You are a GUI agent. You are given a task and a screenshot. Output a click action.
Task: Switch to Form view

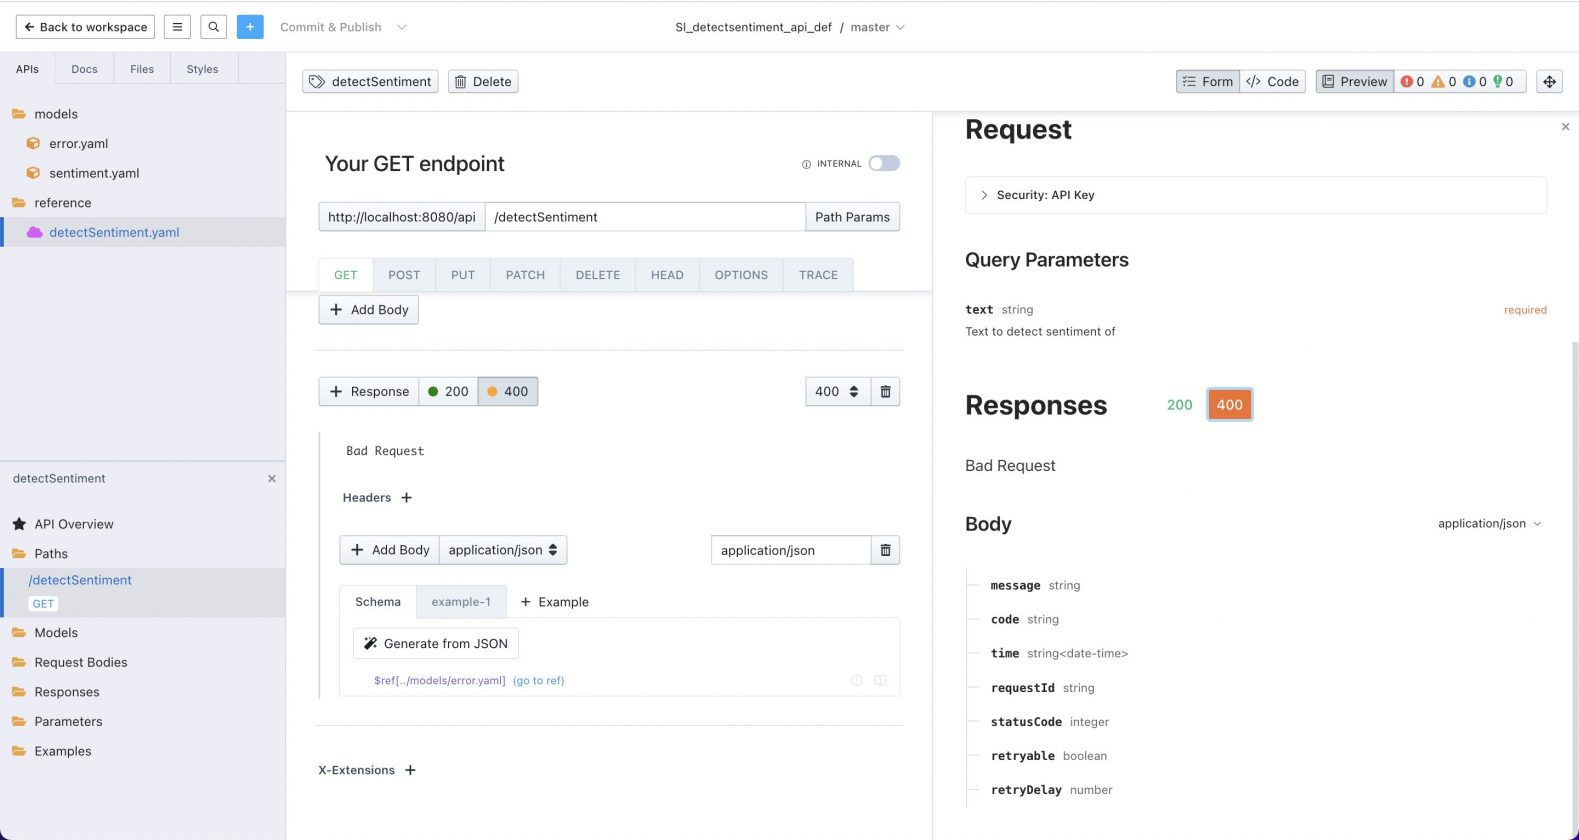click(1208, 82)
